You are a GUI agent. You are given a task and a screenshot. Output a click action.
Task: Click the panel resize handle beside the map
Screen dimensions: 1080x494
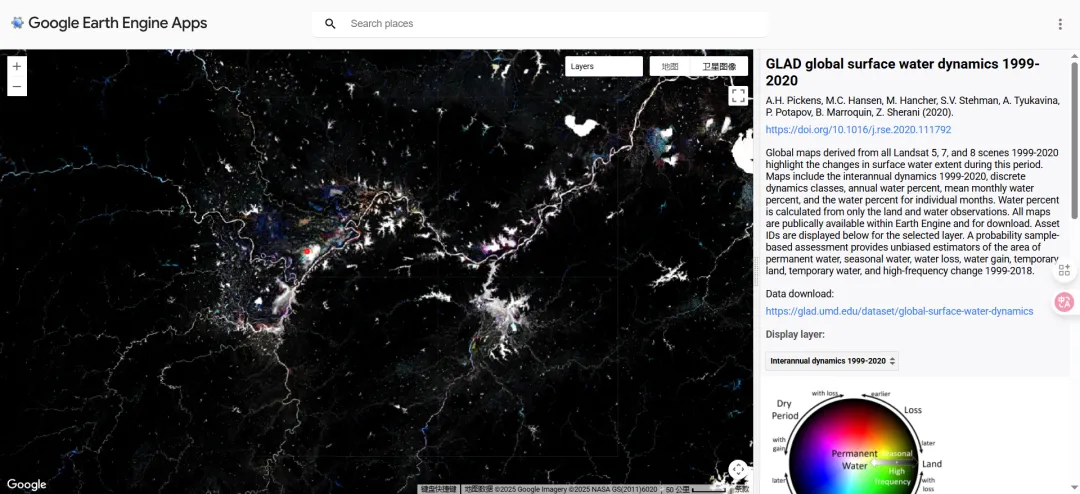(756, 271)
